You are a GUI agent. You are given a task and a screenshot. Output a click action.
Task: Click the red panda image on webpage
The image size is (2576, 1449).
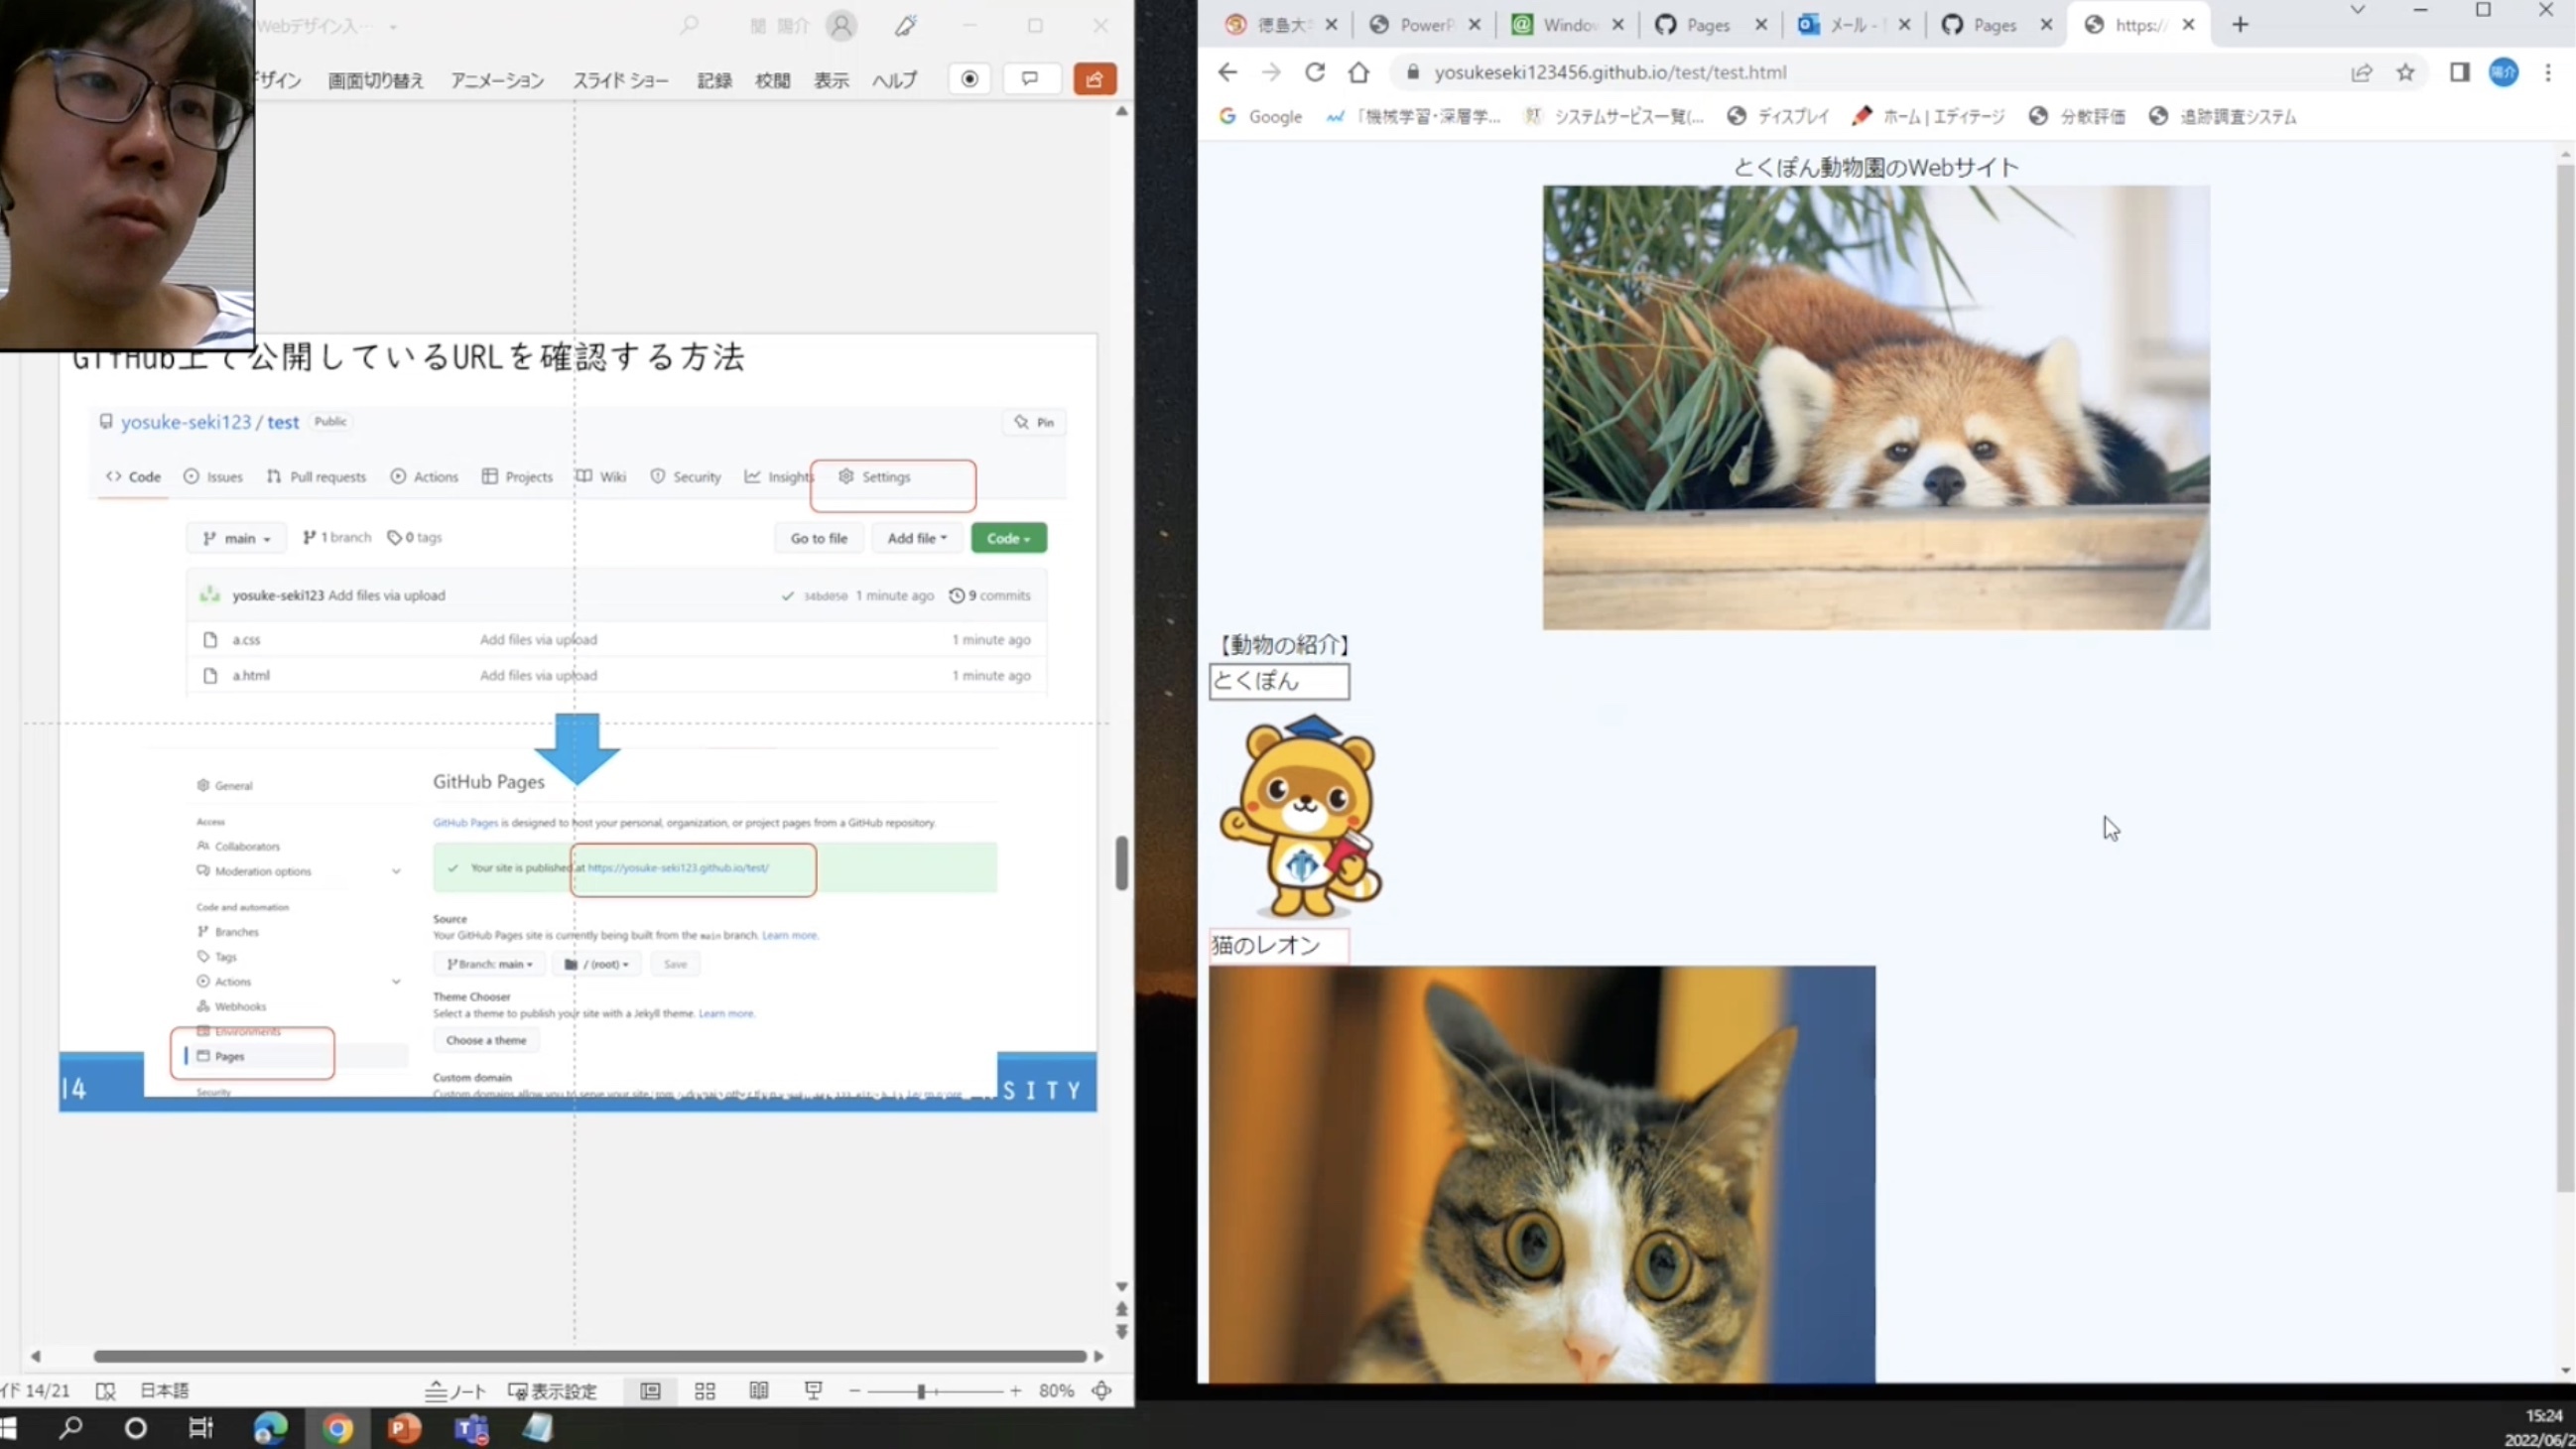(x=1876, y=407)
